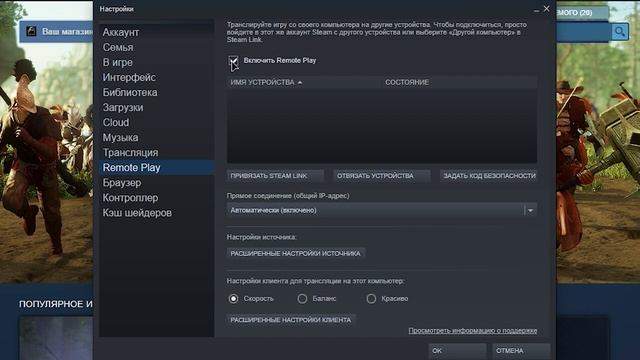Select the Скорость radio option

pyautogui.click(x=233, y=299)
